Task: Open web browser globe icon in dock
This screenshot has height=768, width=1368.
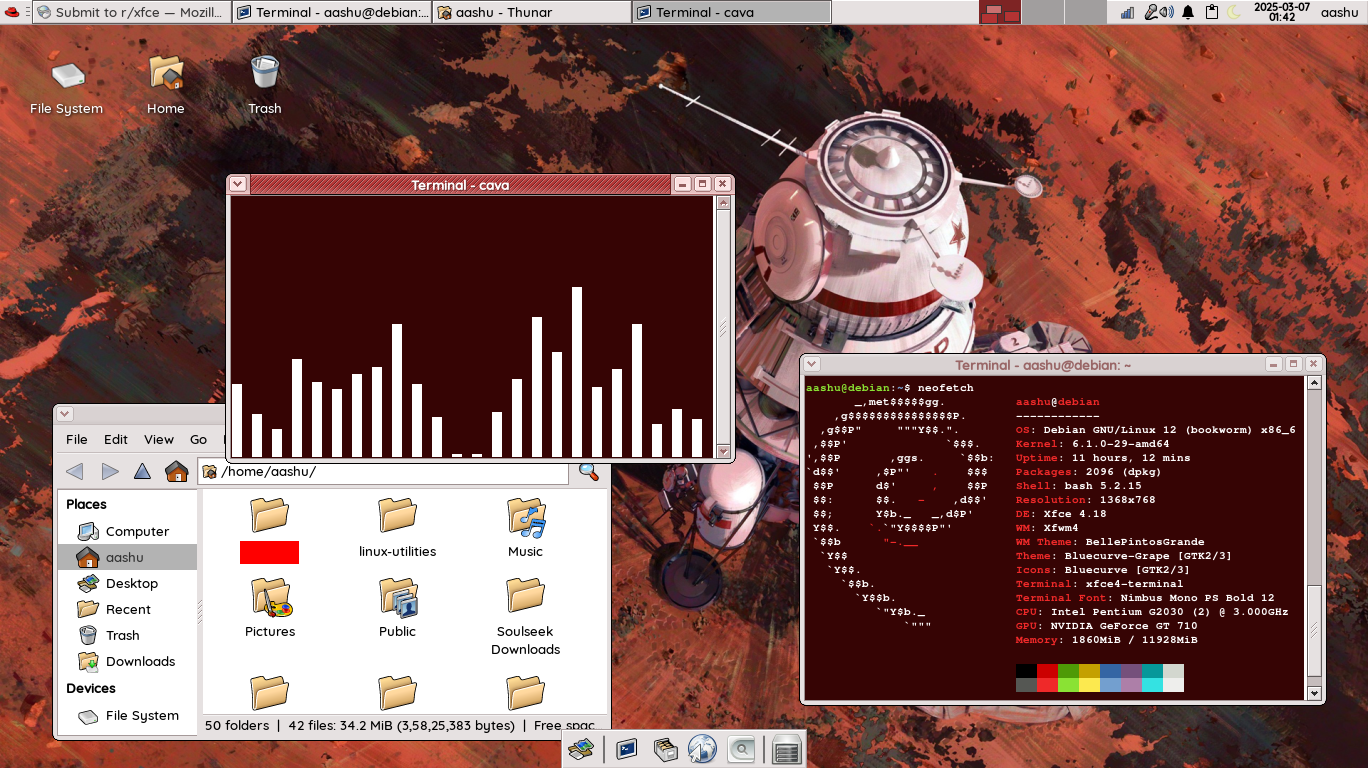Action: pyautogui.click(x=703, y=748)
